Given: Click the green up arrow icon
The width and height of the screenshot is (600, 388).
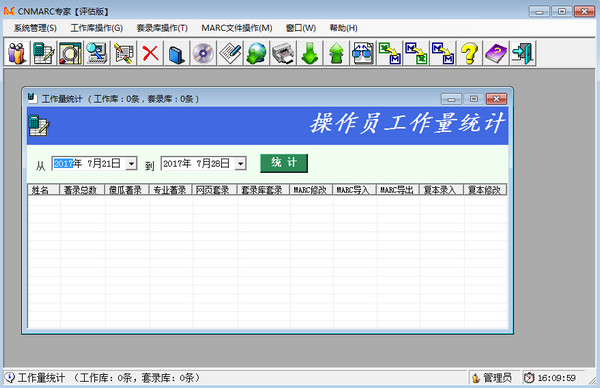Looking at the screenshot, I should (x=336, y=53).
